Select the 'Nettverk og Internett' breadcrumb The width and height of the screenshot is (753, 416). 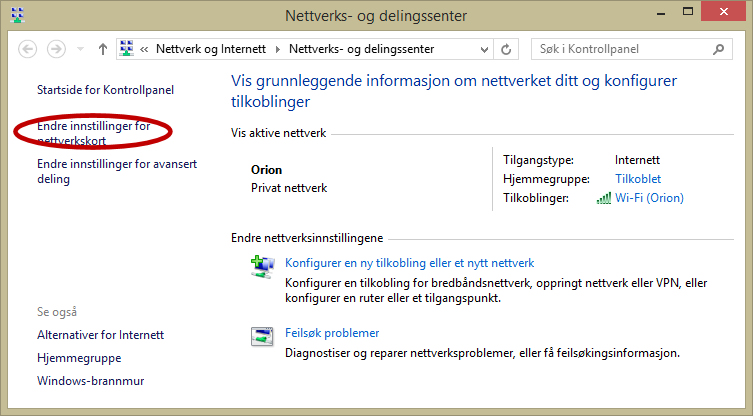[214, 48]
